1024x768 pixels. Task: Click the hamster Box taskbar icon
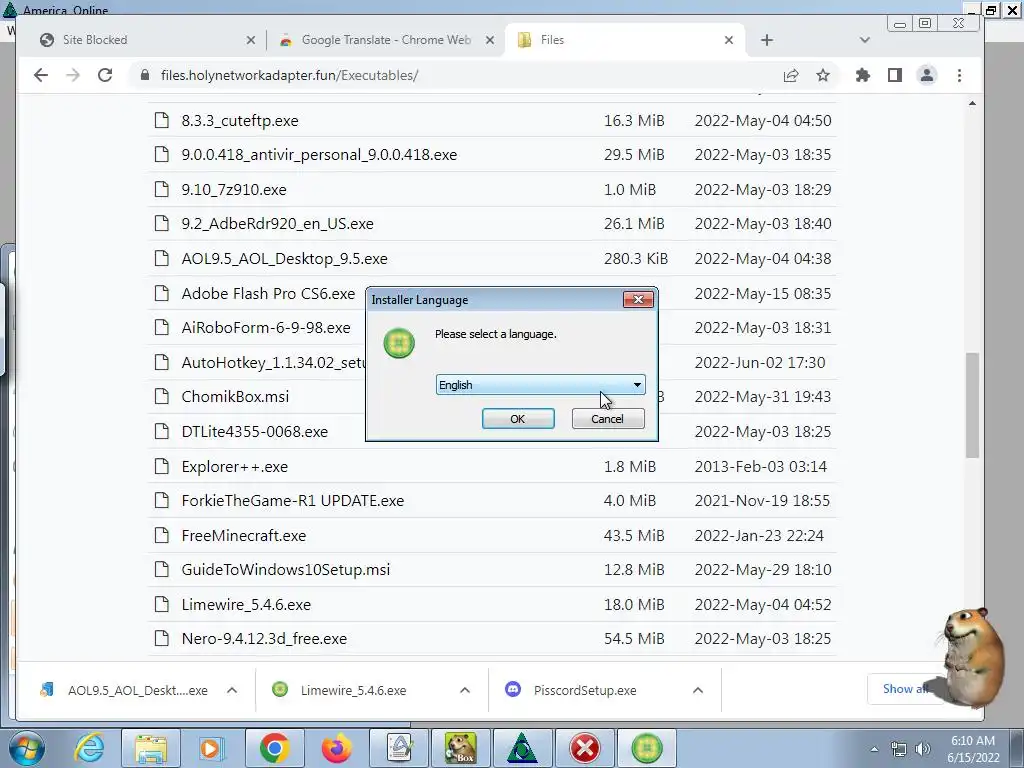(x=460, y=748)
